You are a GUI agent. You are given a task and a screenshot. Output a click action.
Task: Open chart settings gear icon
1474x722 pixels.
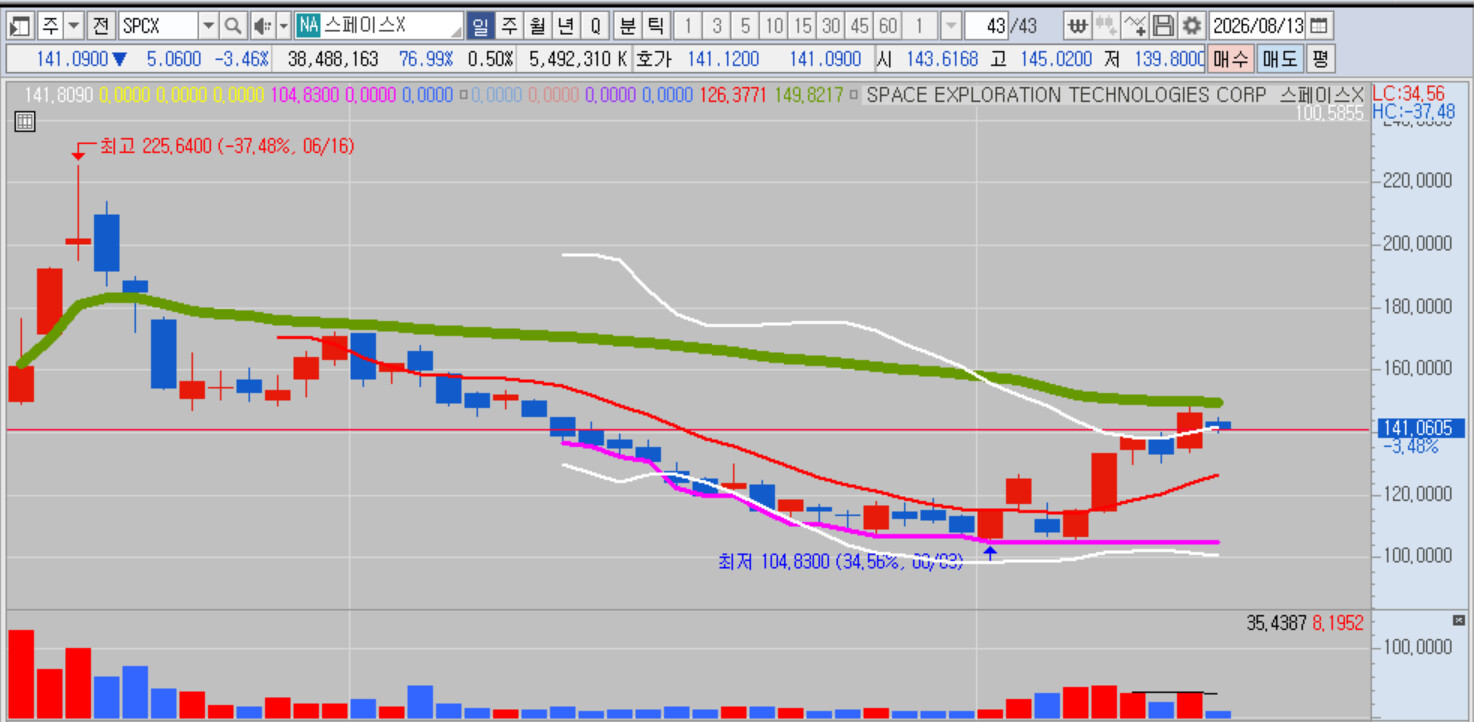tap(1191, 25)
